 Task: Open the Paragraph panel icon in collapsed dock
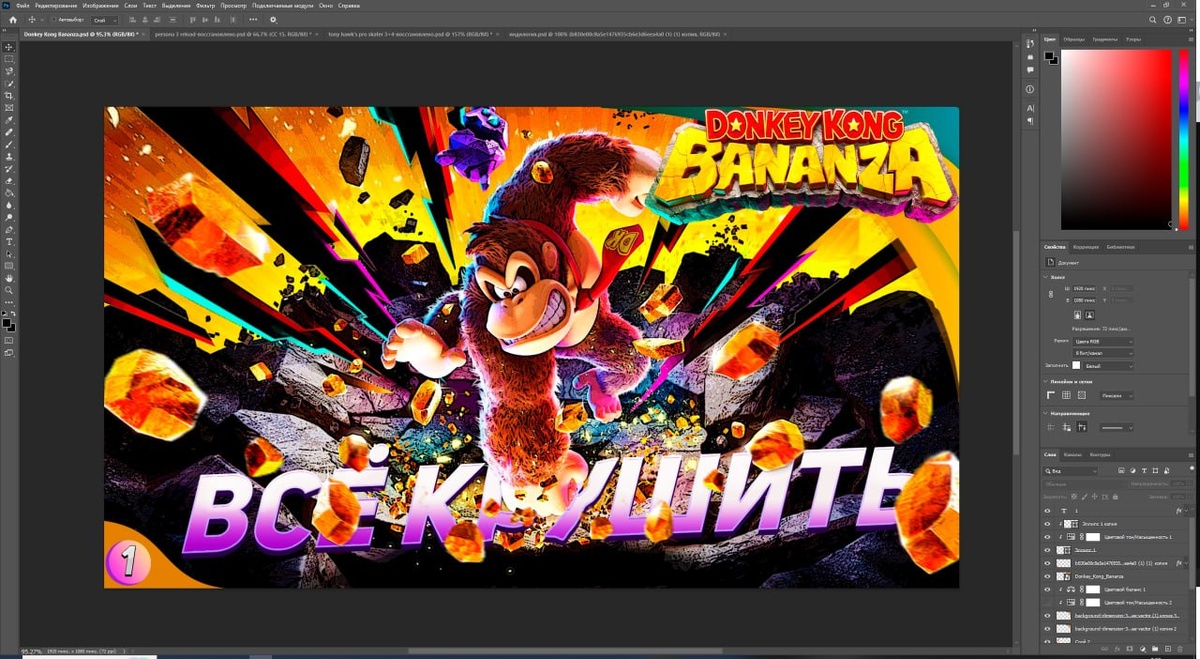coord(1030,120)
